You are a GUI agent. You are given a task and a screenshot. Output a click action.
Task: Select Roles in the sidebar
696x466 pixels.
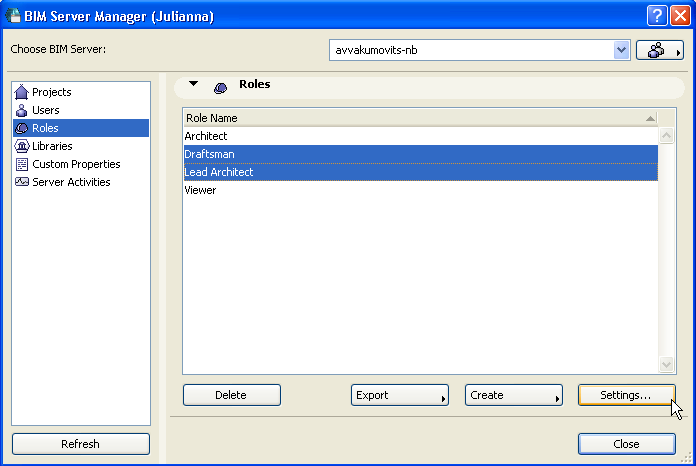click(x=81, y=128)
